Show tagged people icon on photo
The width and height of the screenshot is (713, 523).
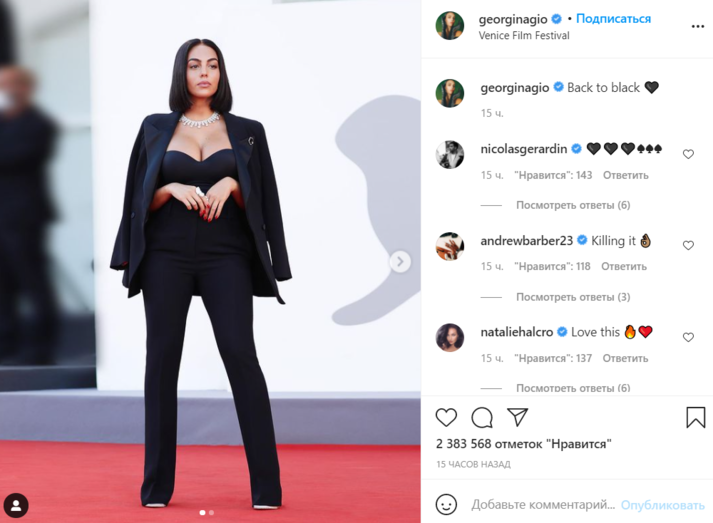(x=16, y=505)
